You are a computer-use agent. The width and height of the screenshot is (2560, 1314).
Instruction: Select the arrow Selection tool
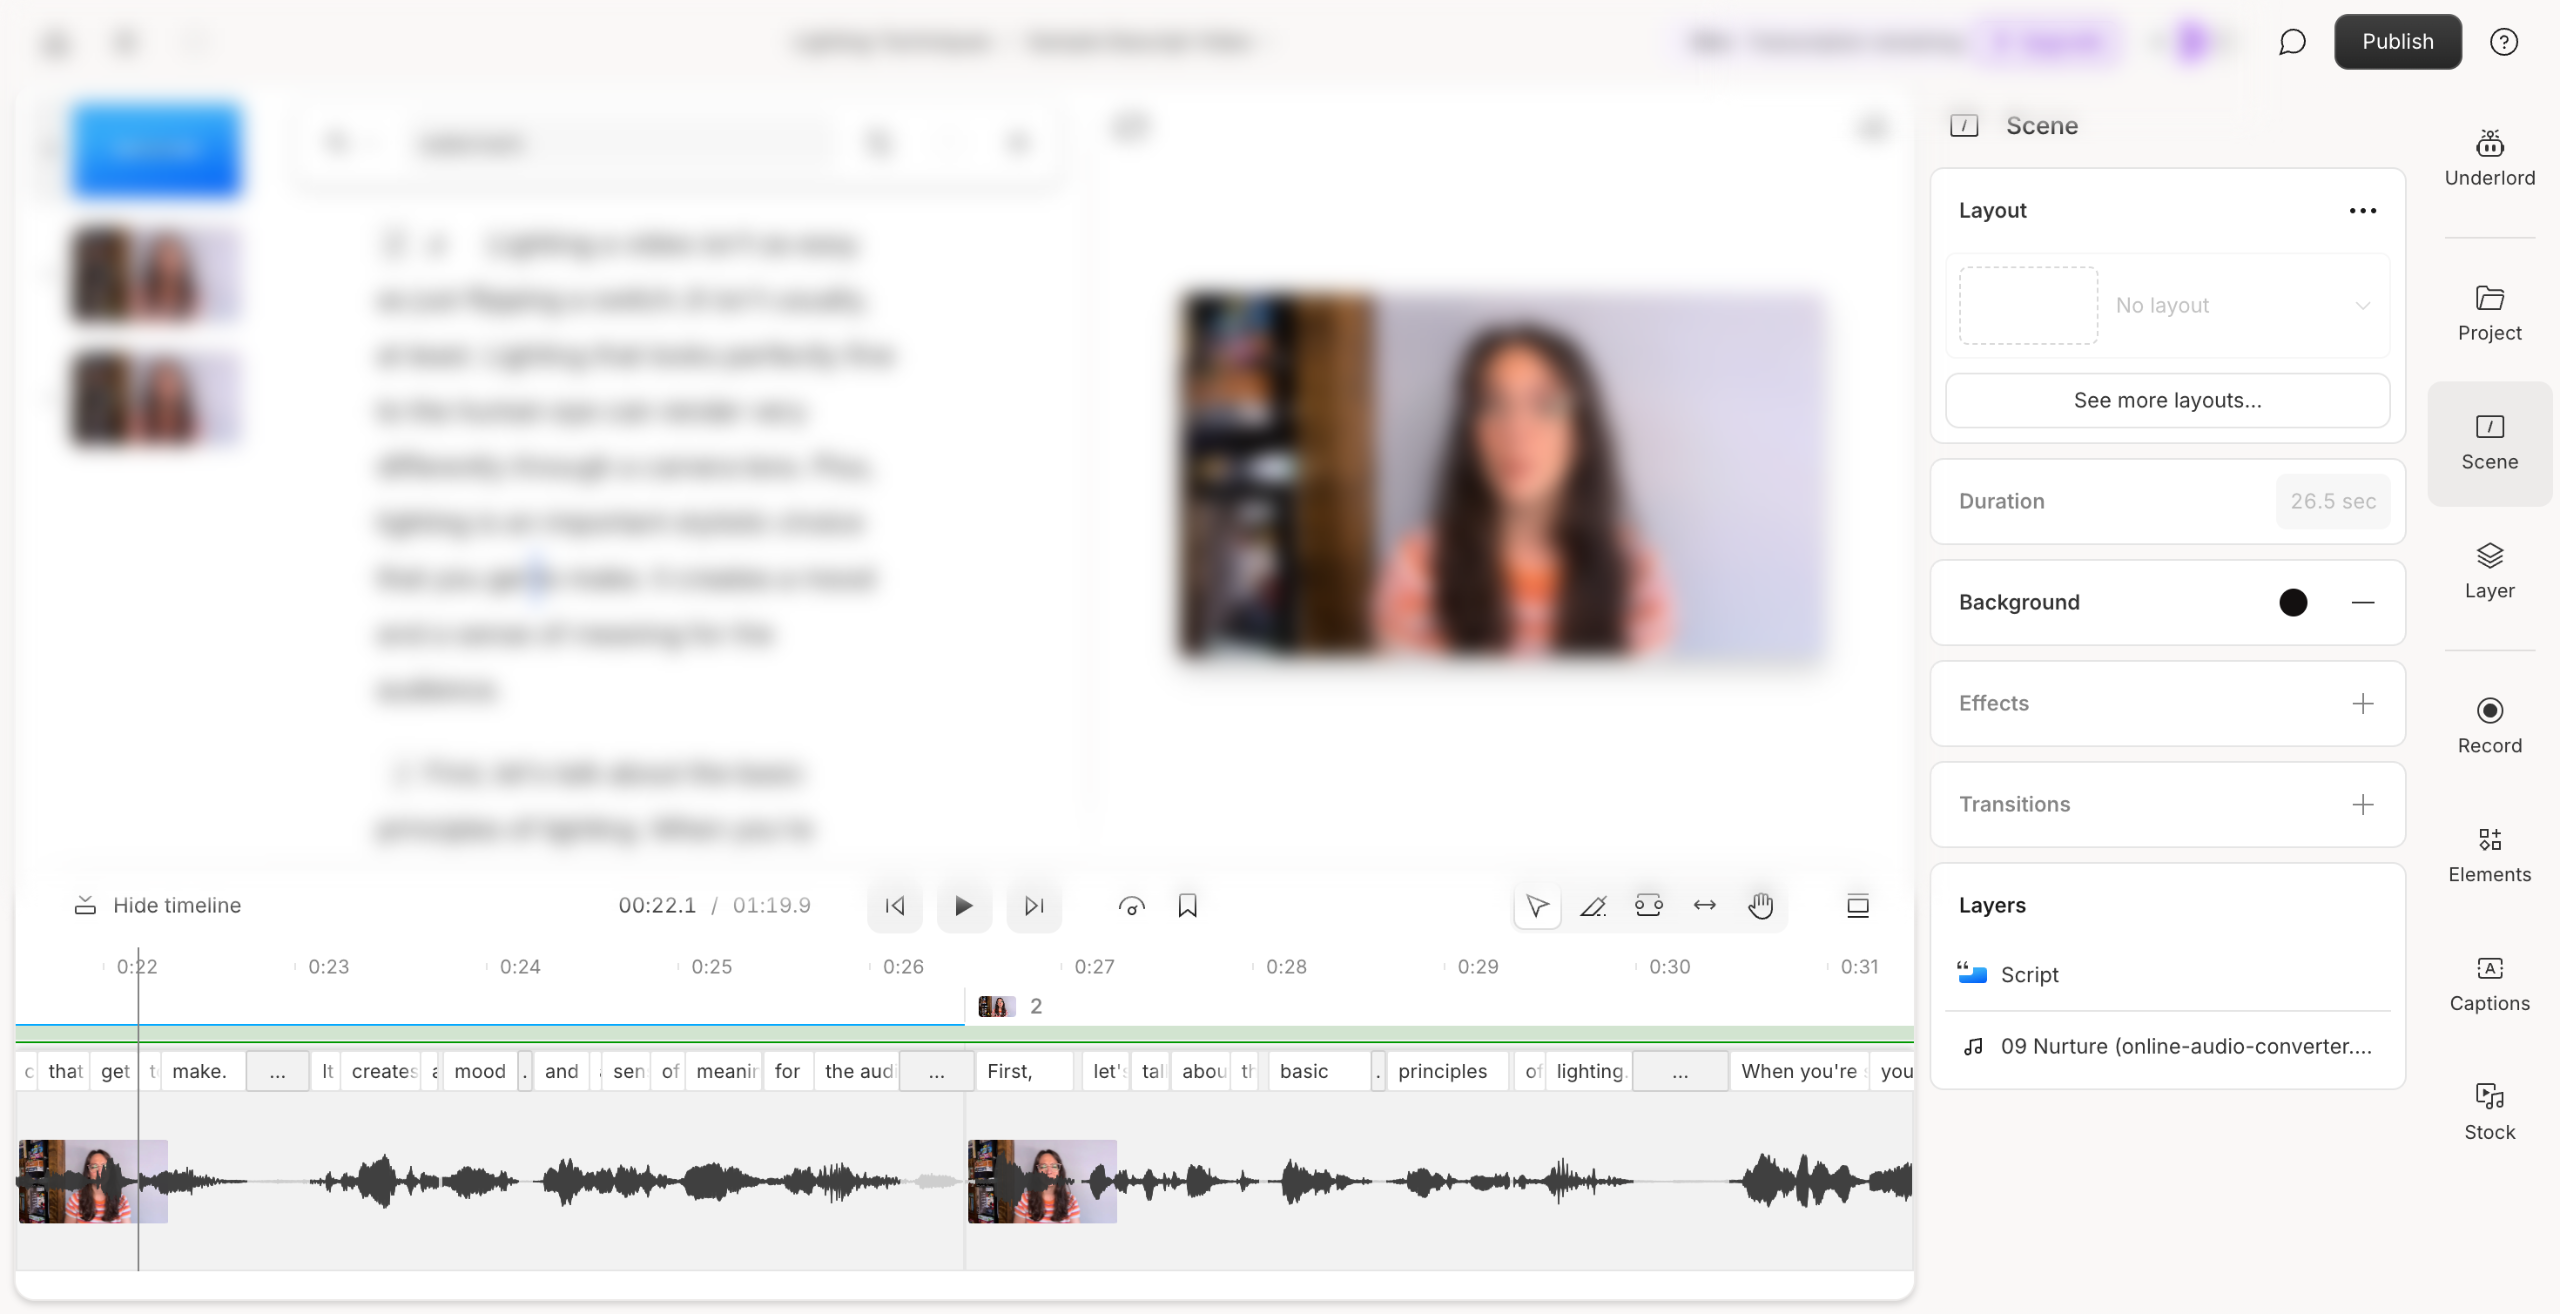pos(1537,906)
